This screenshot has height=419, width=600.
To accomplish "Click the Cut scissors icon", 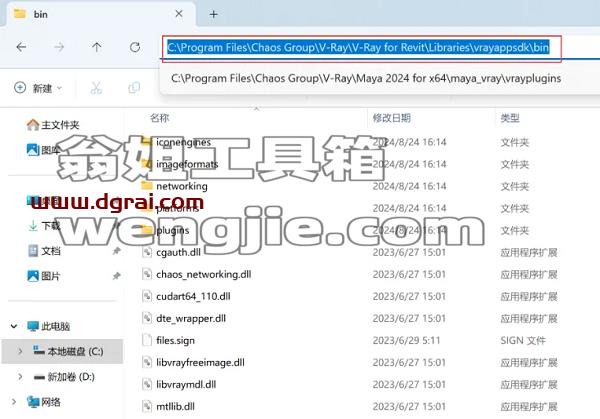I will [x=96, y=88].
